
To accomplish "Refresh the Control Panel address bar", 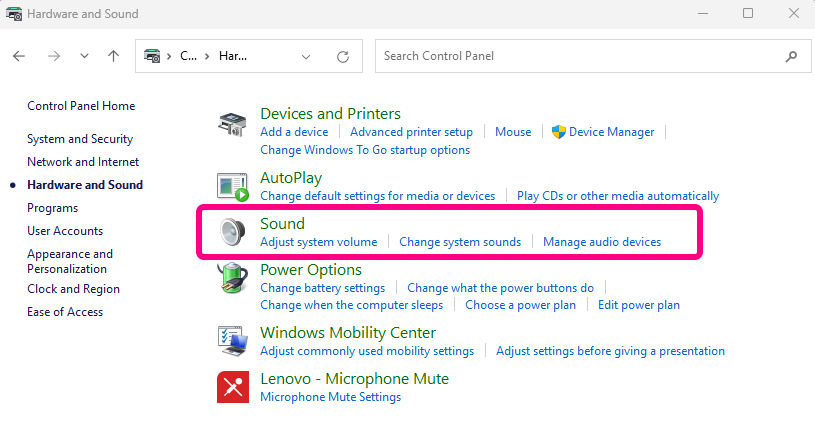I will coord(343,56).
